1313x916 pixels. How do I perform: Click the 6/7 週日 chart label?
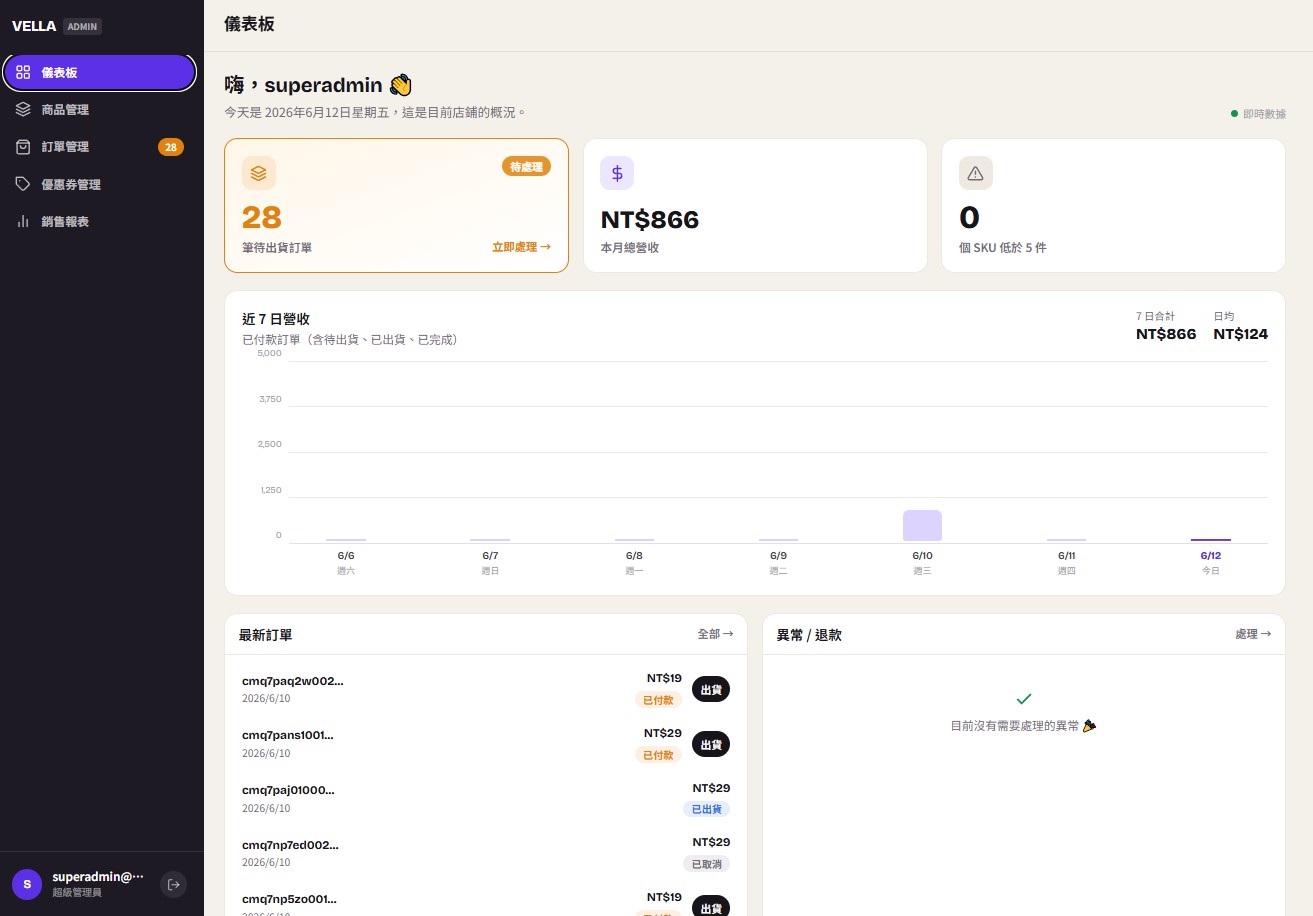[x=490, y=562]
